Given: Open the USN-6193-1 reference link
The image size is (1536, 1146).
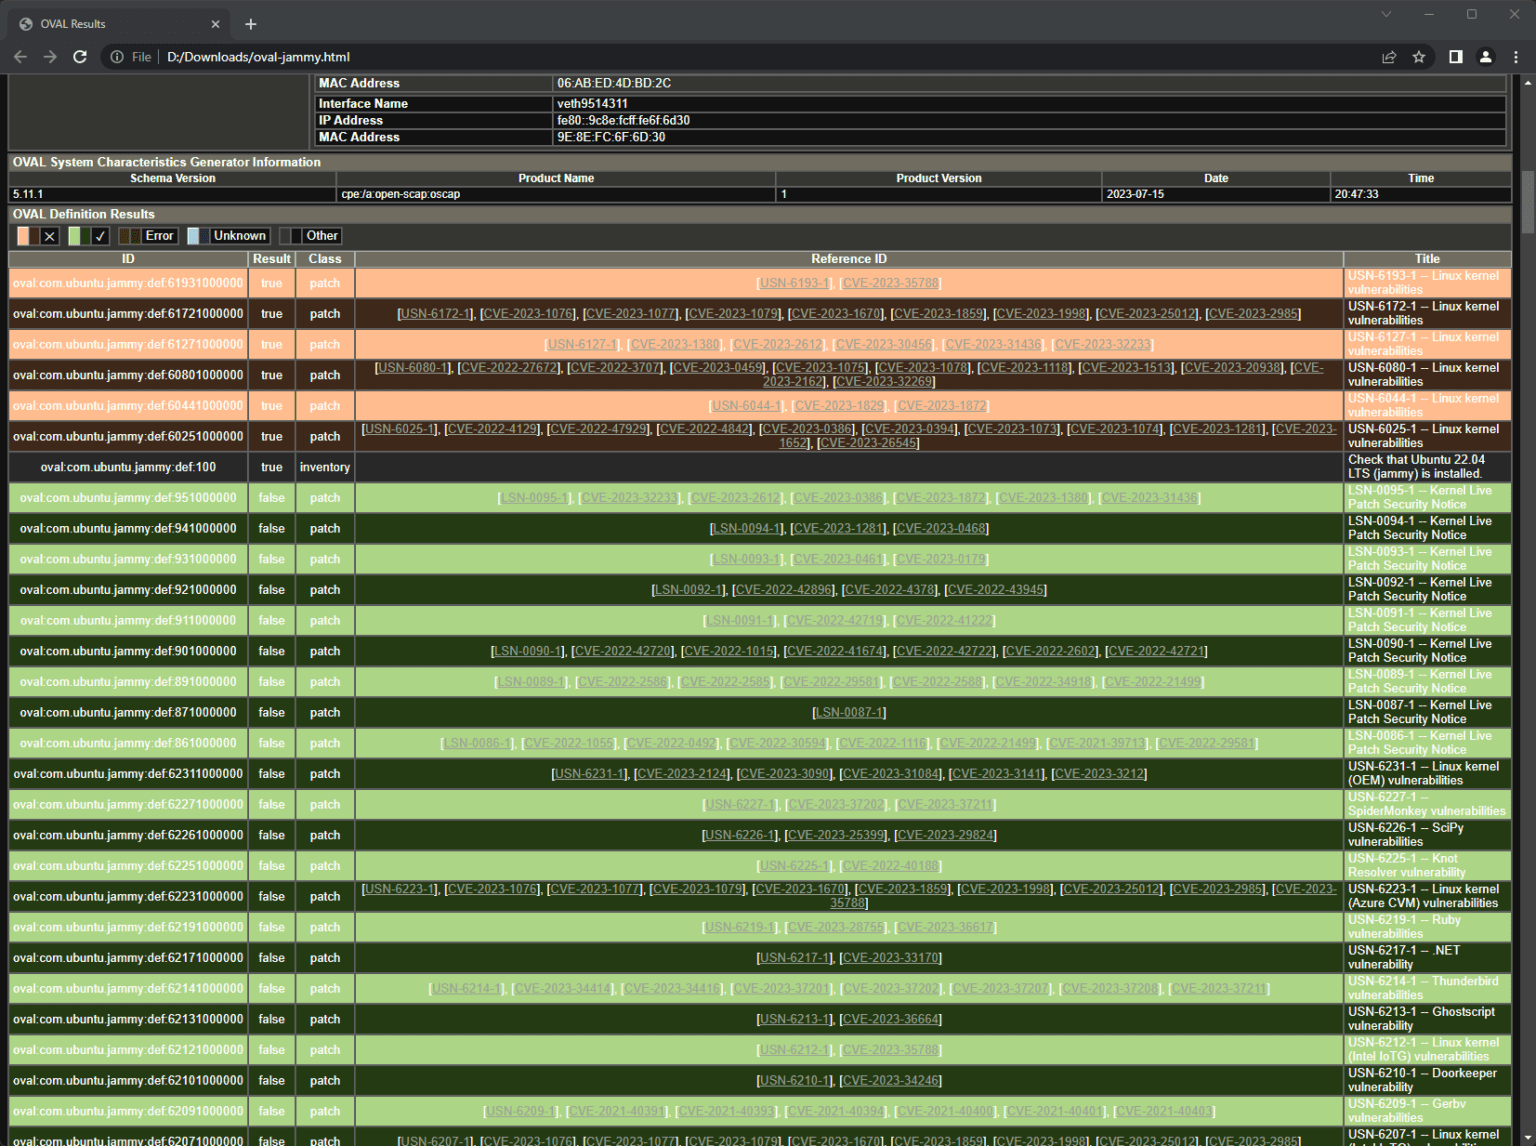Looking at the screenshot, I should pos(792,283).
